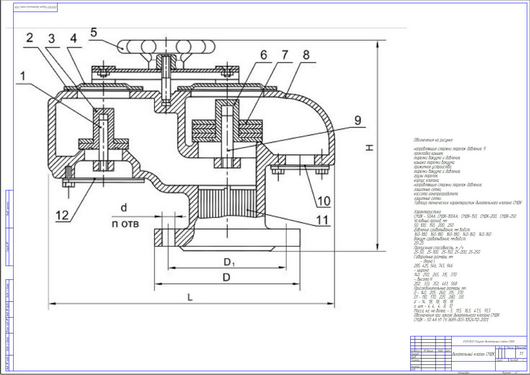Viewport: 530px width, 375px height.
Task: Select callout number 10 label
Action: coord(323,201)
